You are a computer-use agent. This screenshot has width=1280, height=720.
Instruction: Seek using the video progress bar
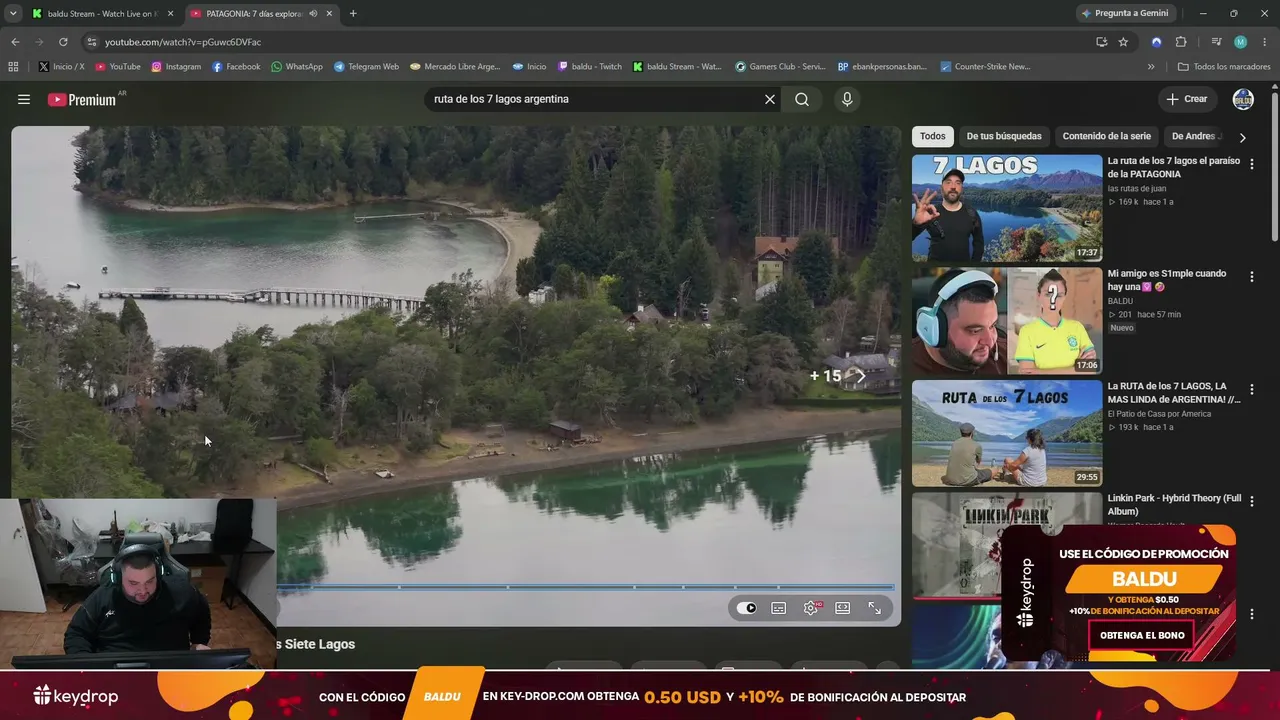pos(586,587)
